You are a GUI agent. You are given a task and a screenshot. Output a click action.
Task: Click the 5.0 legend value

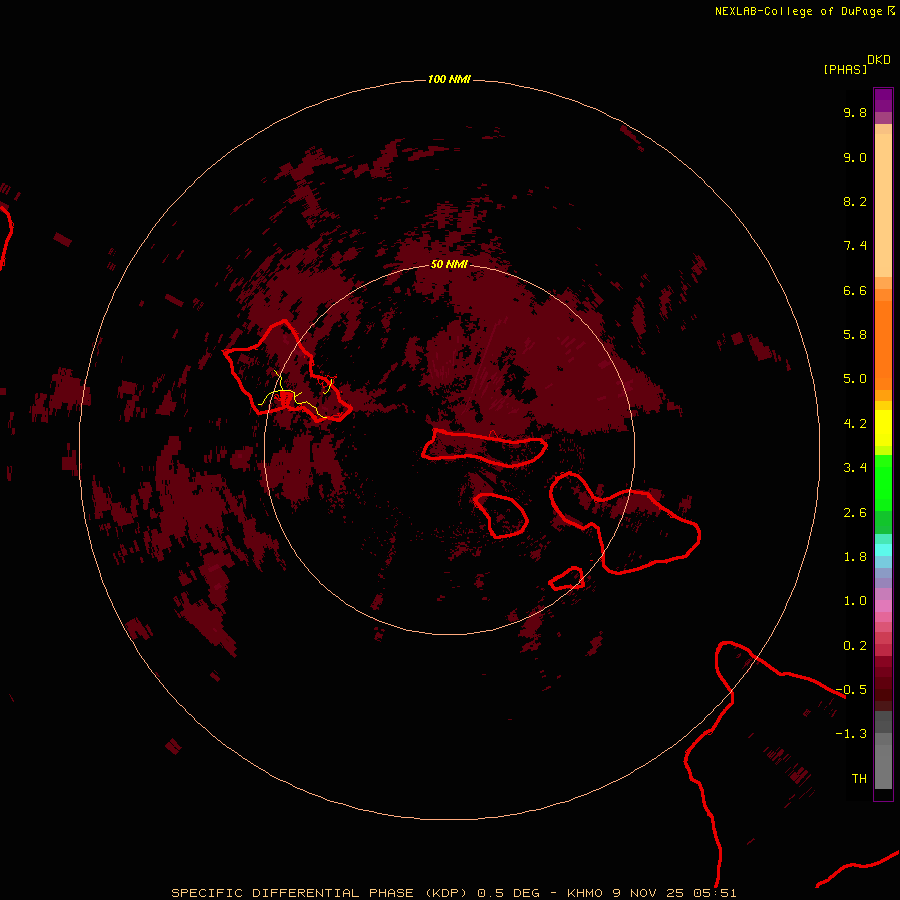[855, 379]
